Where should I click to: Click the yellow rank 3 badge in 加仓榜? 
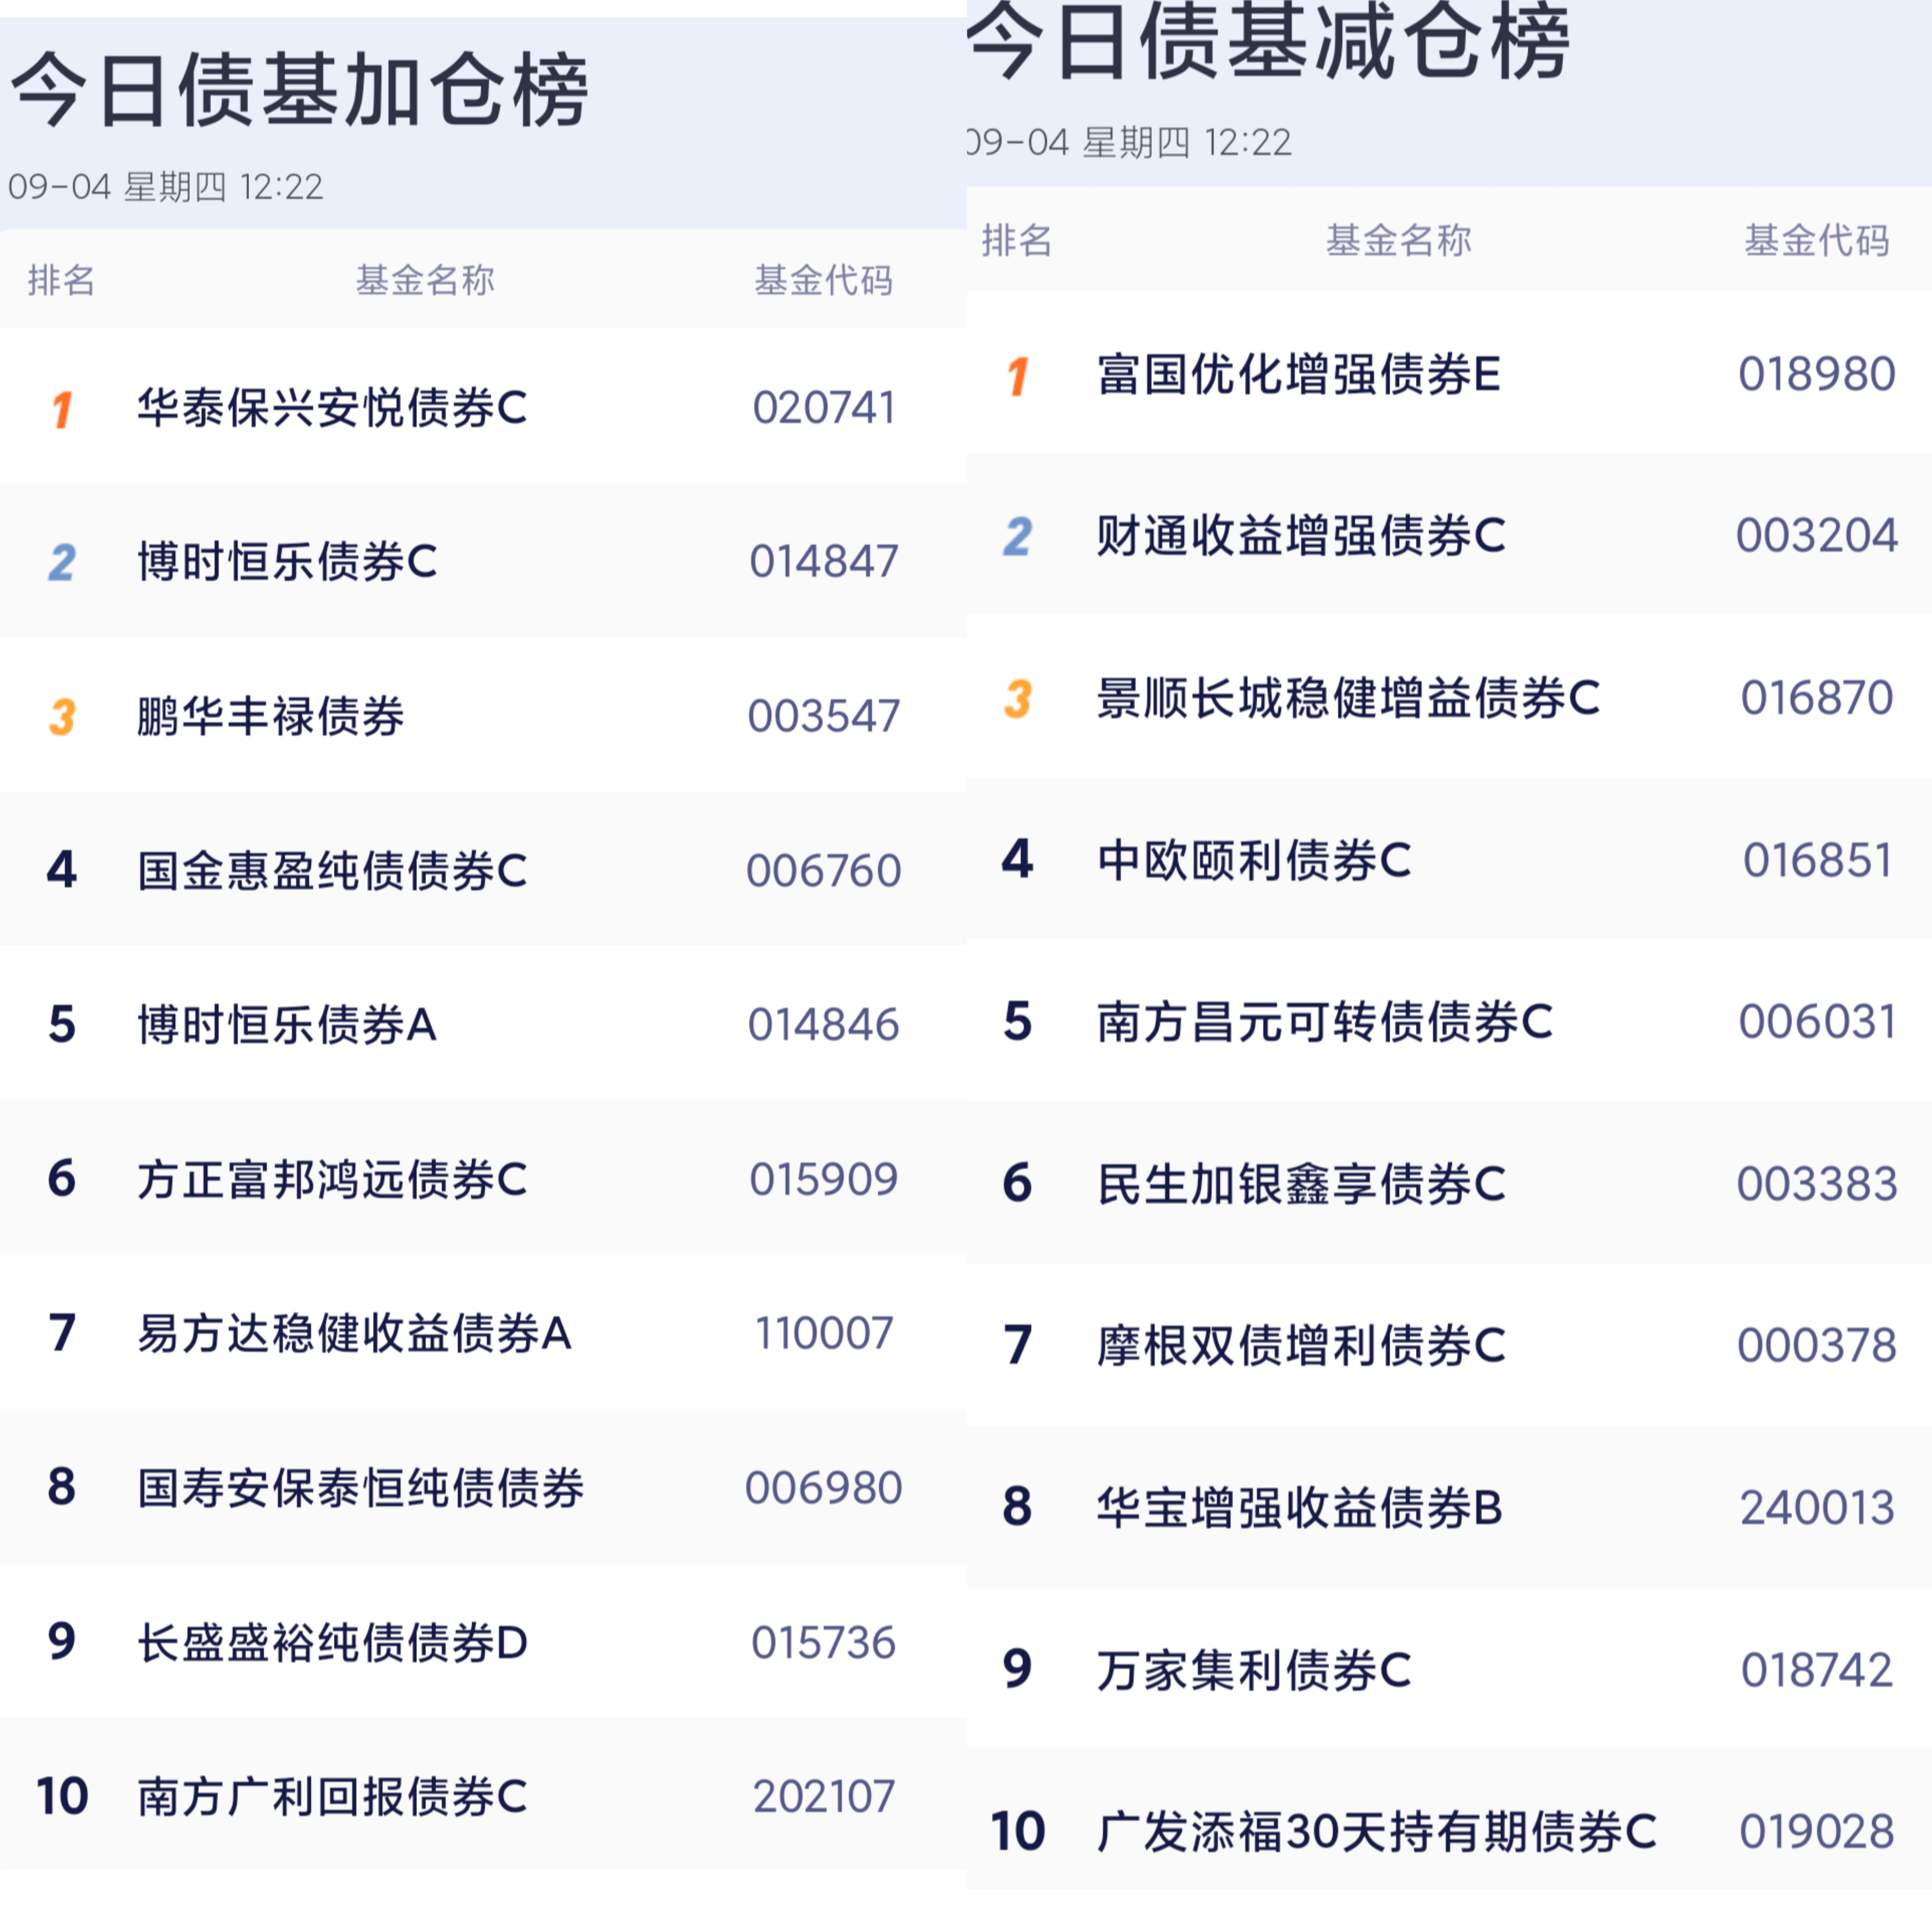pyautogui.click(x=62, y=716)
